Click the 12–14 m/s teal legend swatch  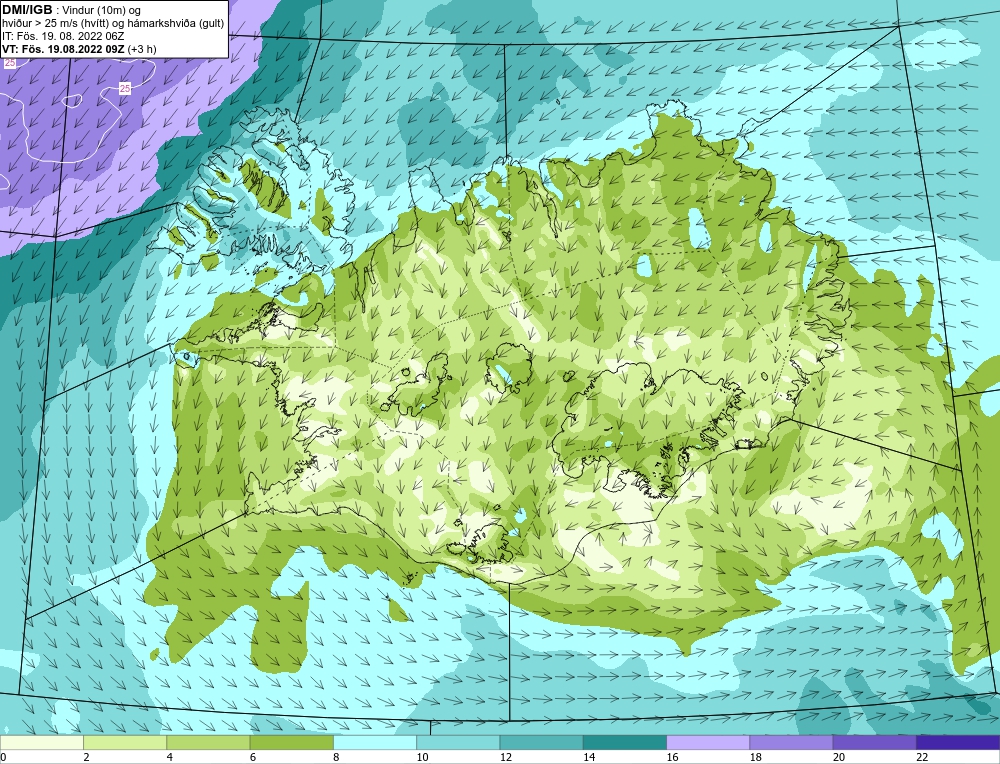541,742
